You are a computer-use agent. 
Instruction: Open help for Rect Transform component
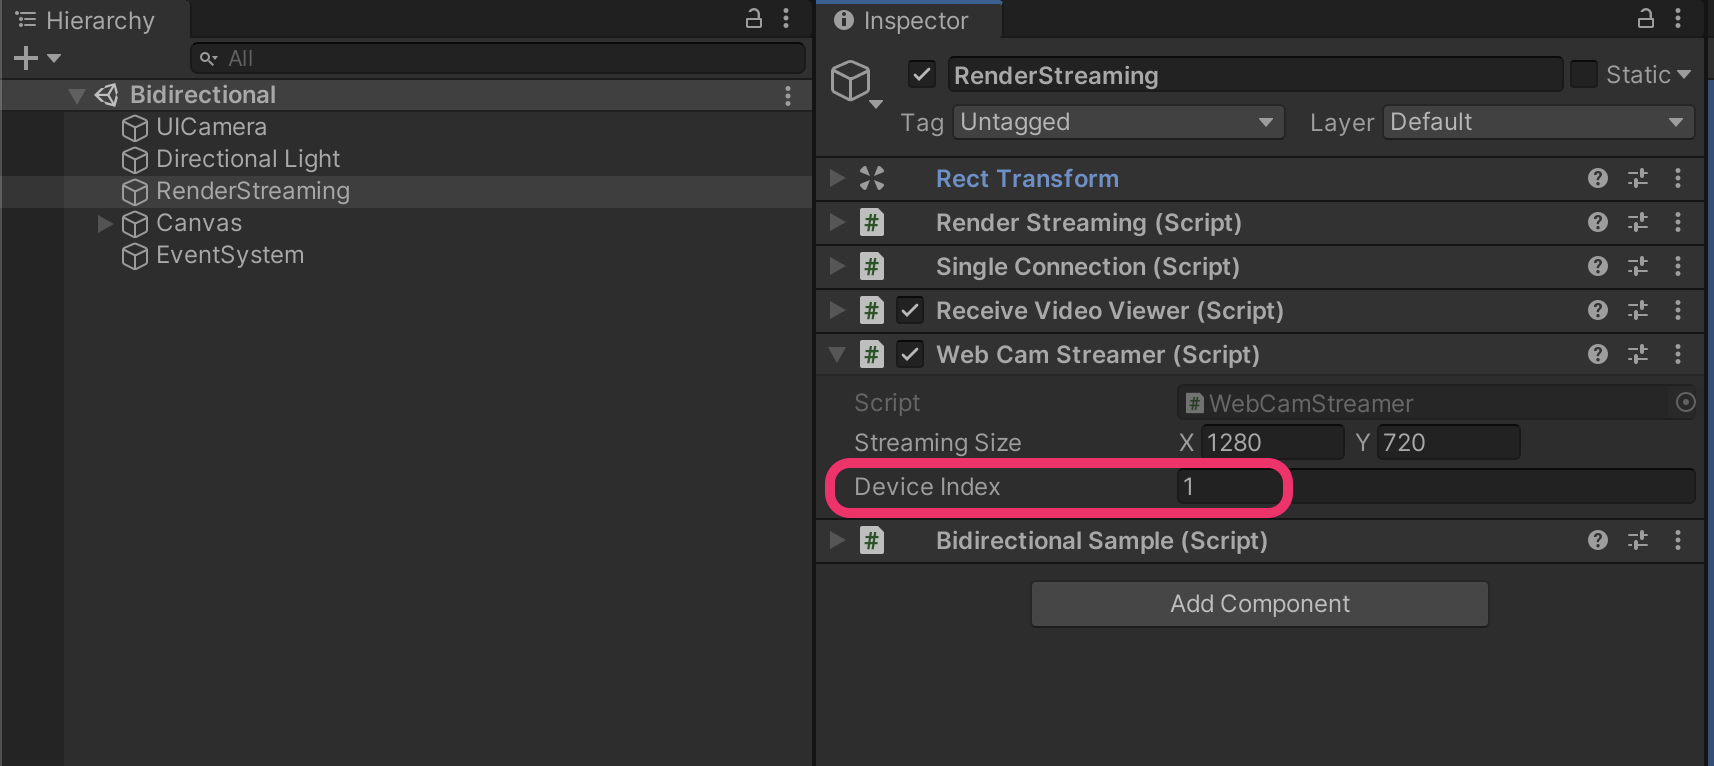coord(1597,178)
